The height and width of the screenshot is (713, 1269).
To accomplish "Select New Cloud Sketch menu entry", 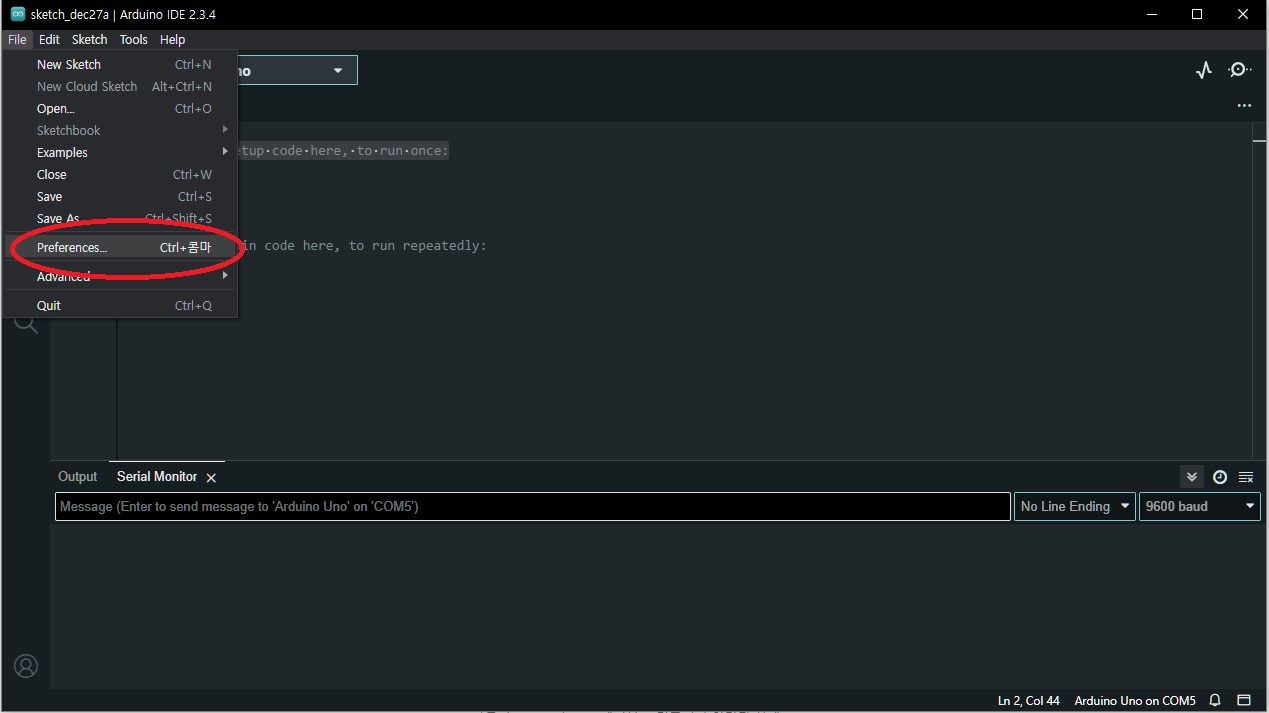I will pyautogui.click(x=120, y=86).
